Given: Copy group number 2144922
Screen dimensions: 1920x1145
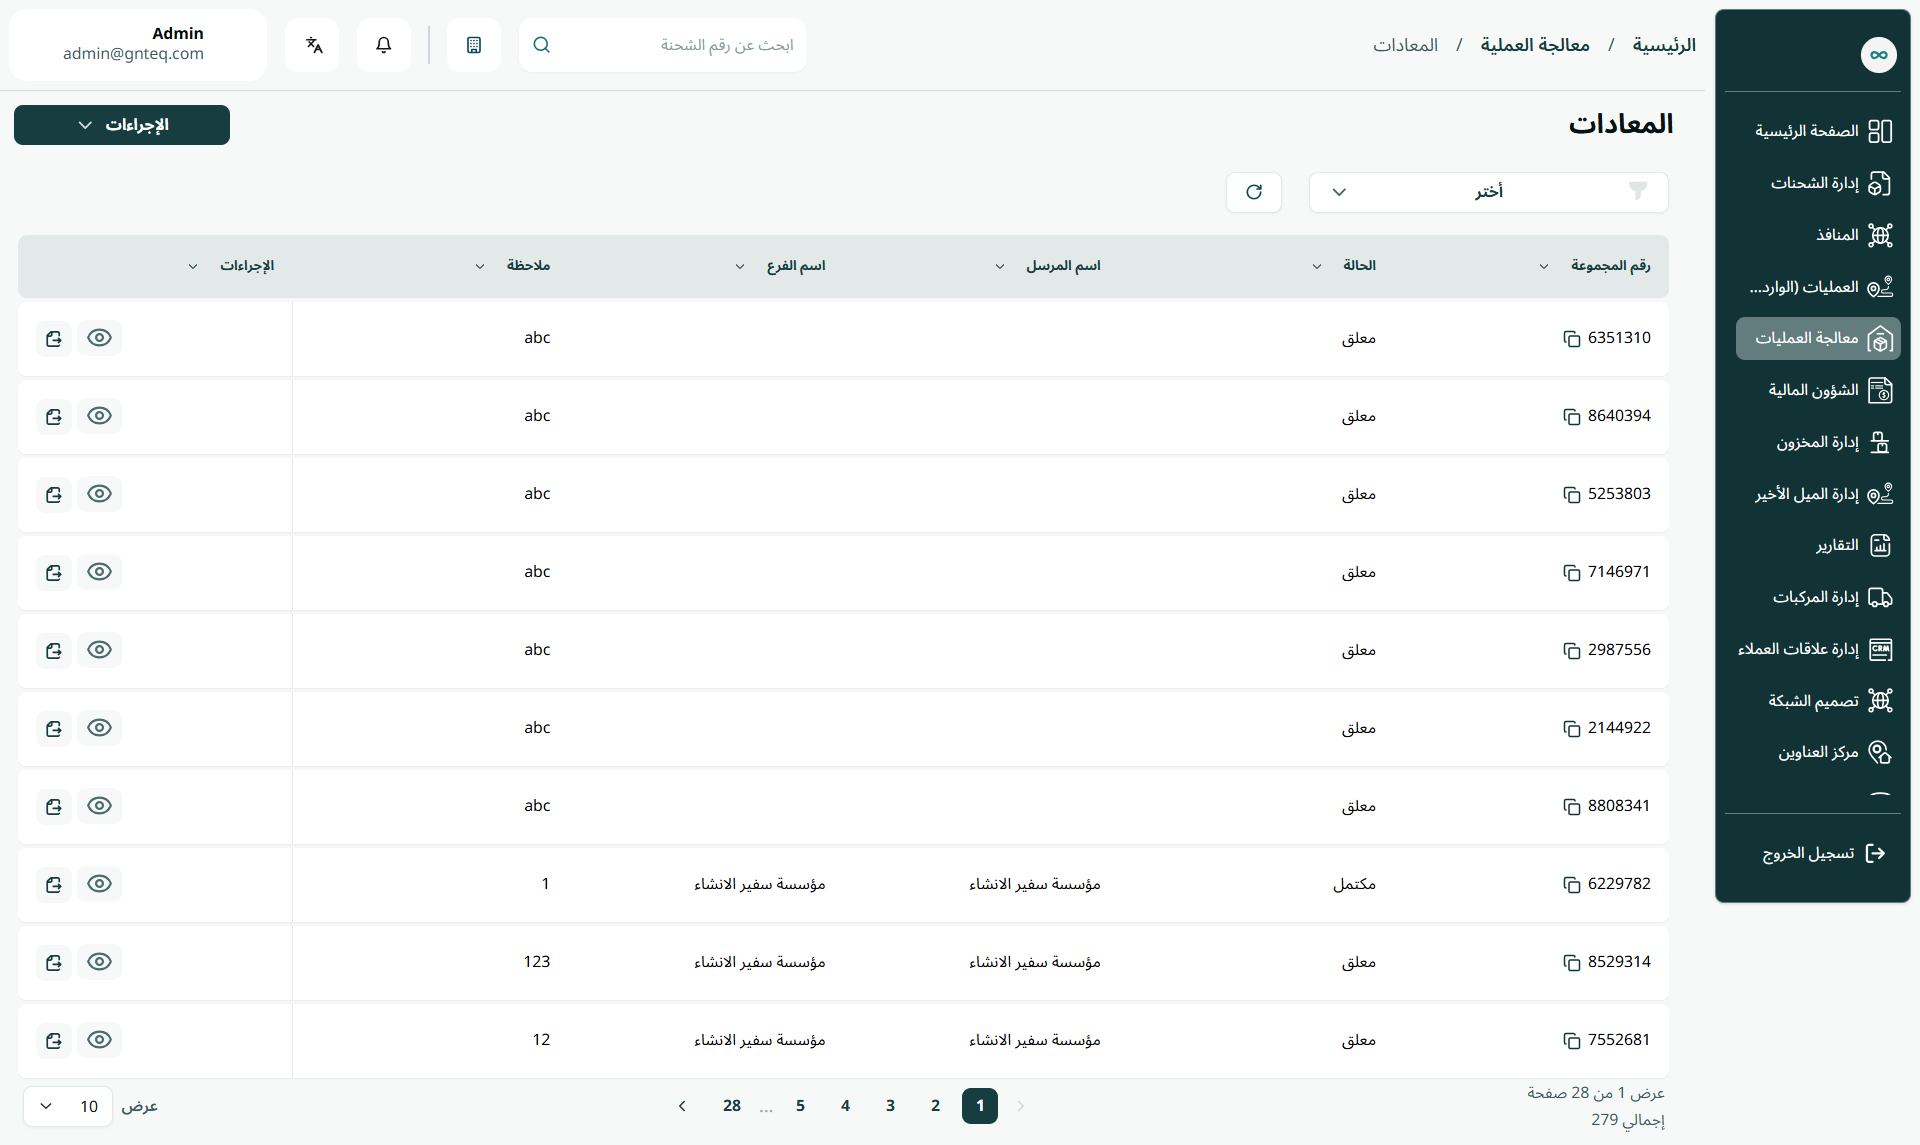Looking at the screenshot, I should (x=1571, y=729).
